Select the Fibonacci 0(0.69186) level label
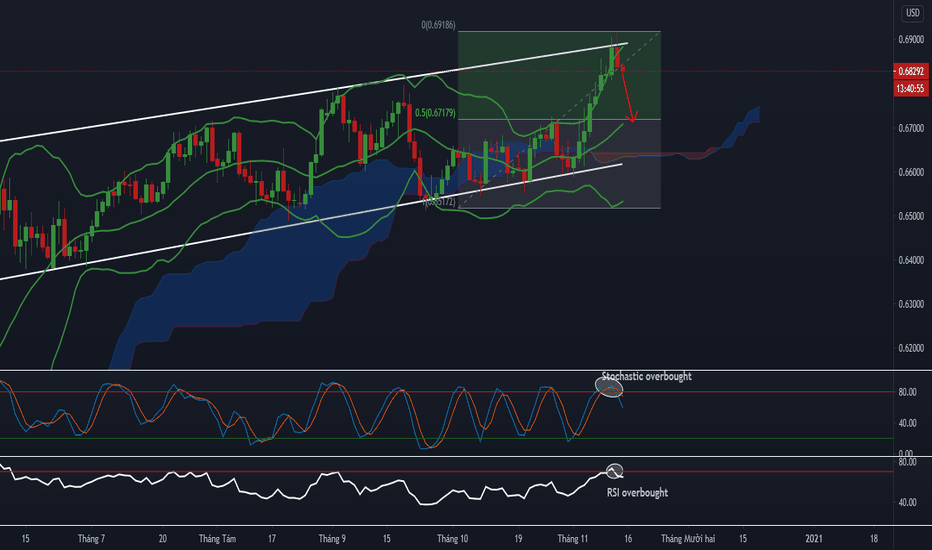The image size is (932, 550). point(438,25)
